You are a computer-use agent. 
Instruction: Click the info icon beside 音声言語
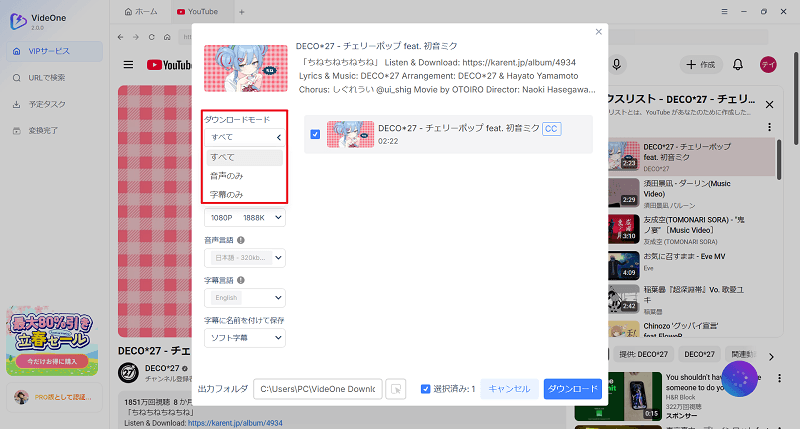pyautogui.click(x=243, y=240)
